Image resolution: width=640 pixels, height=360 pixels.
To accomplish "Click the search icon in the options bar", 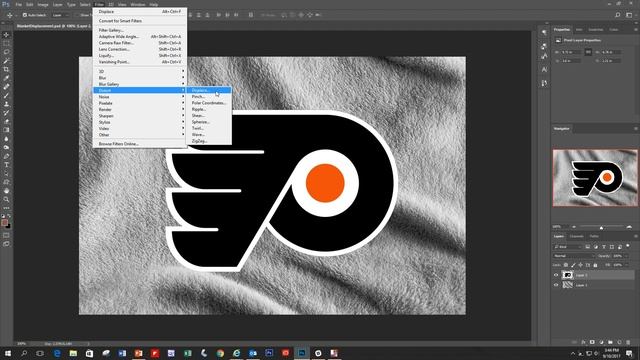I will click(x=618, y=15).
